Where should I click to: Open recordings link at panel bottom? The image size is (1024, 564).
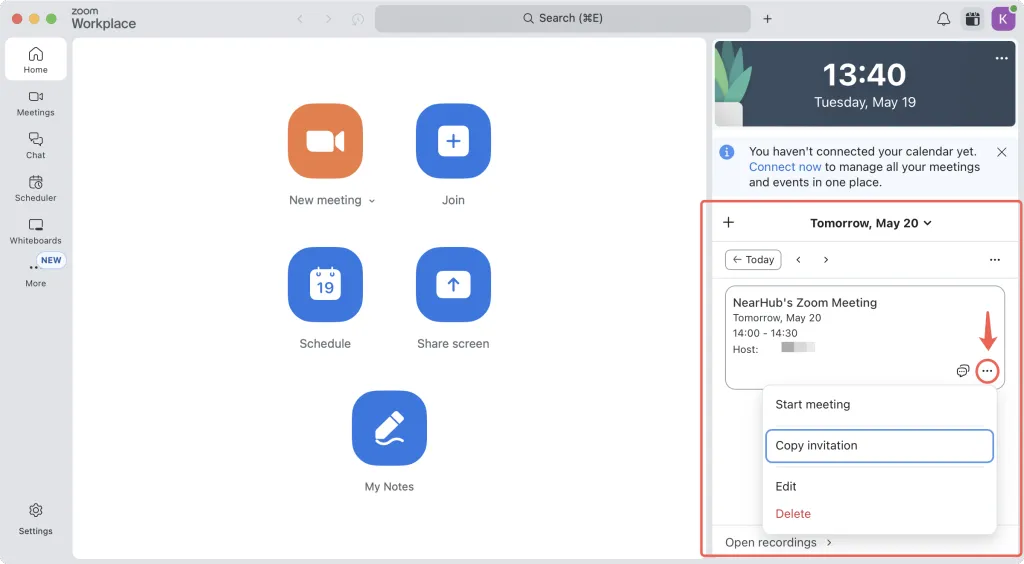(x=778, y=542)
